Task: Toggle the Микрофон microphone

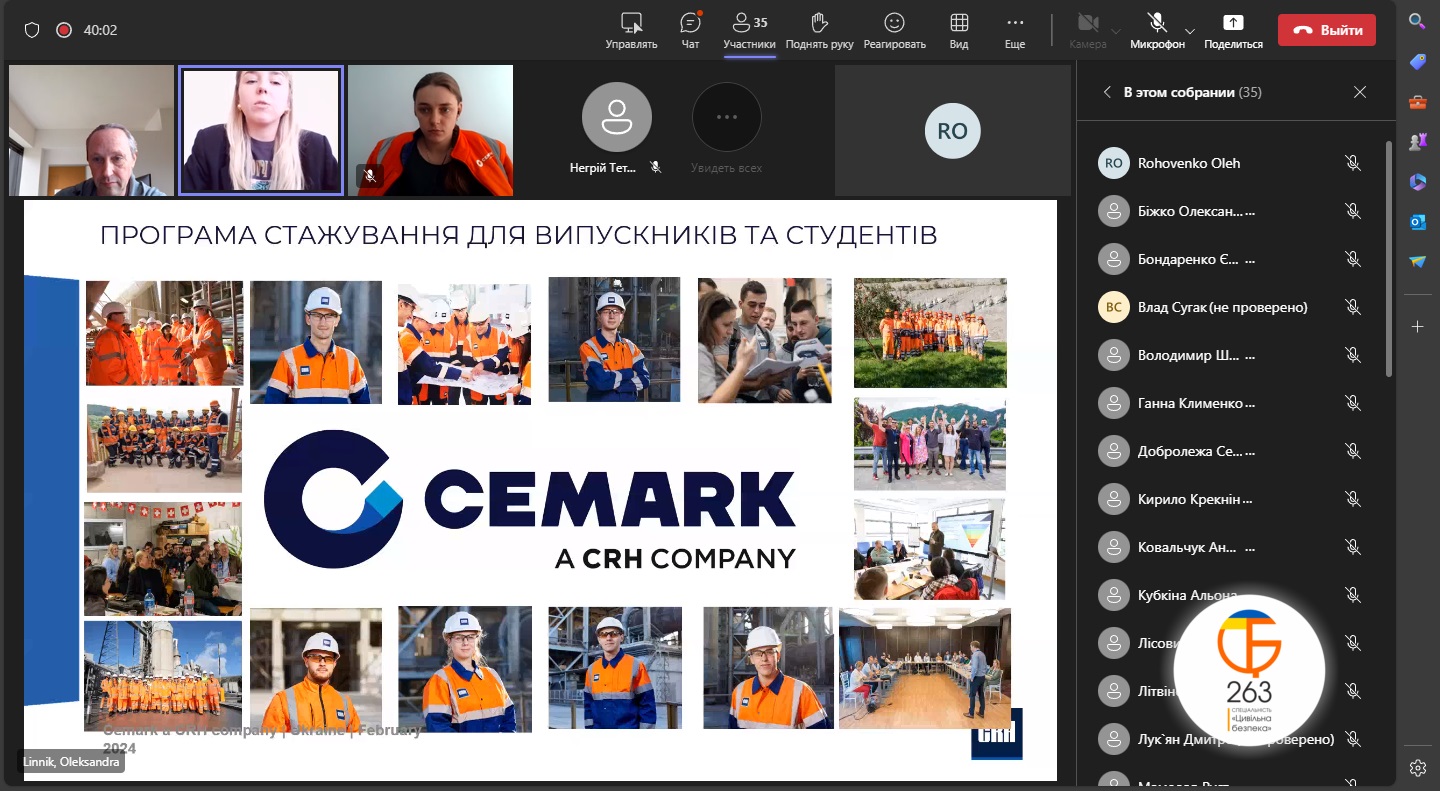Action: click(1157, 30)
